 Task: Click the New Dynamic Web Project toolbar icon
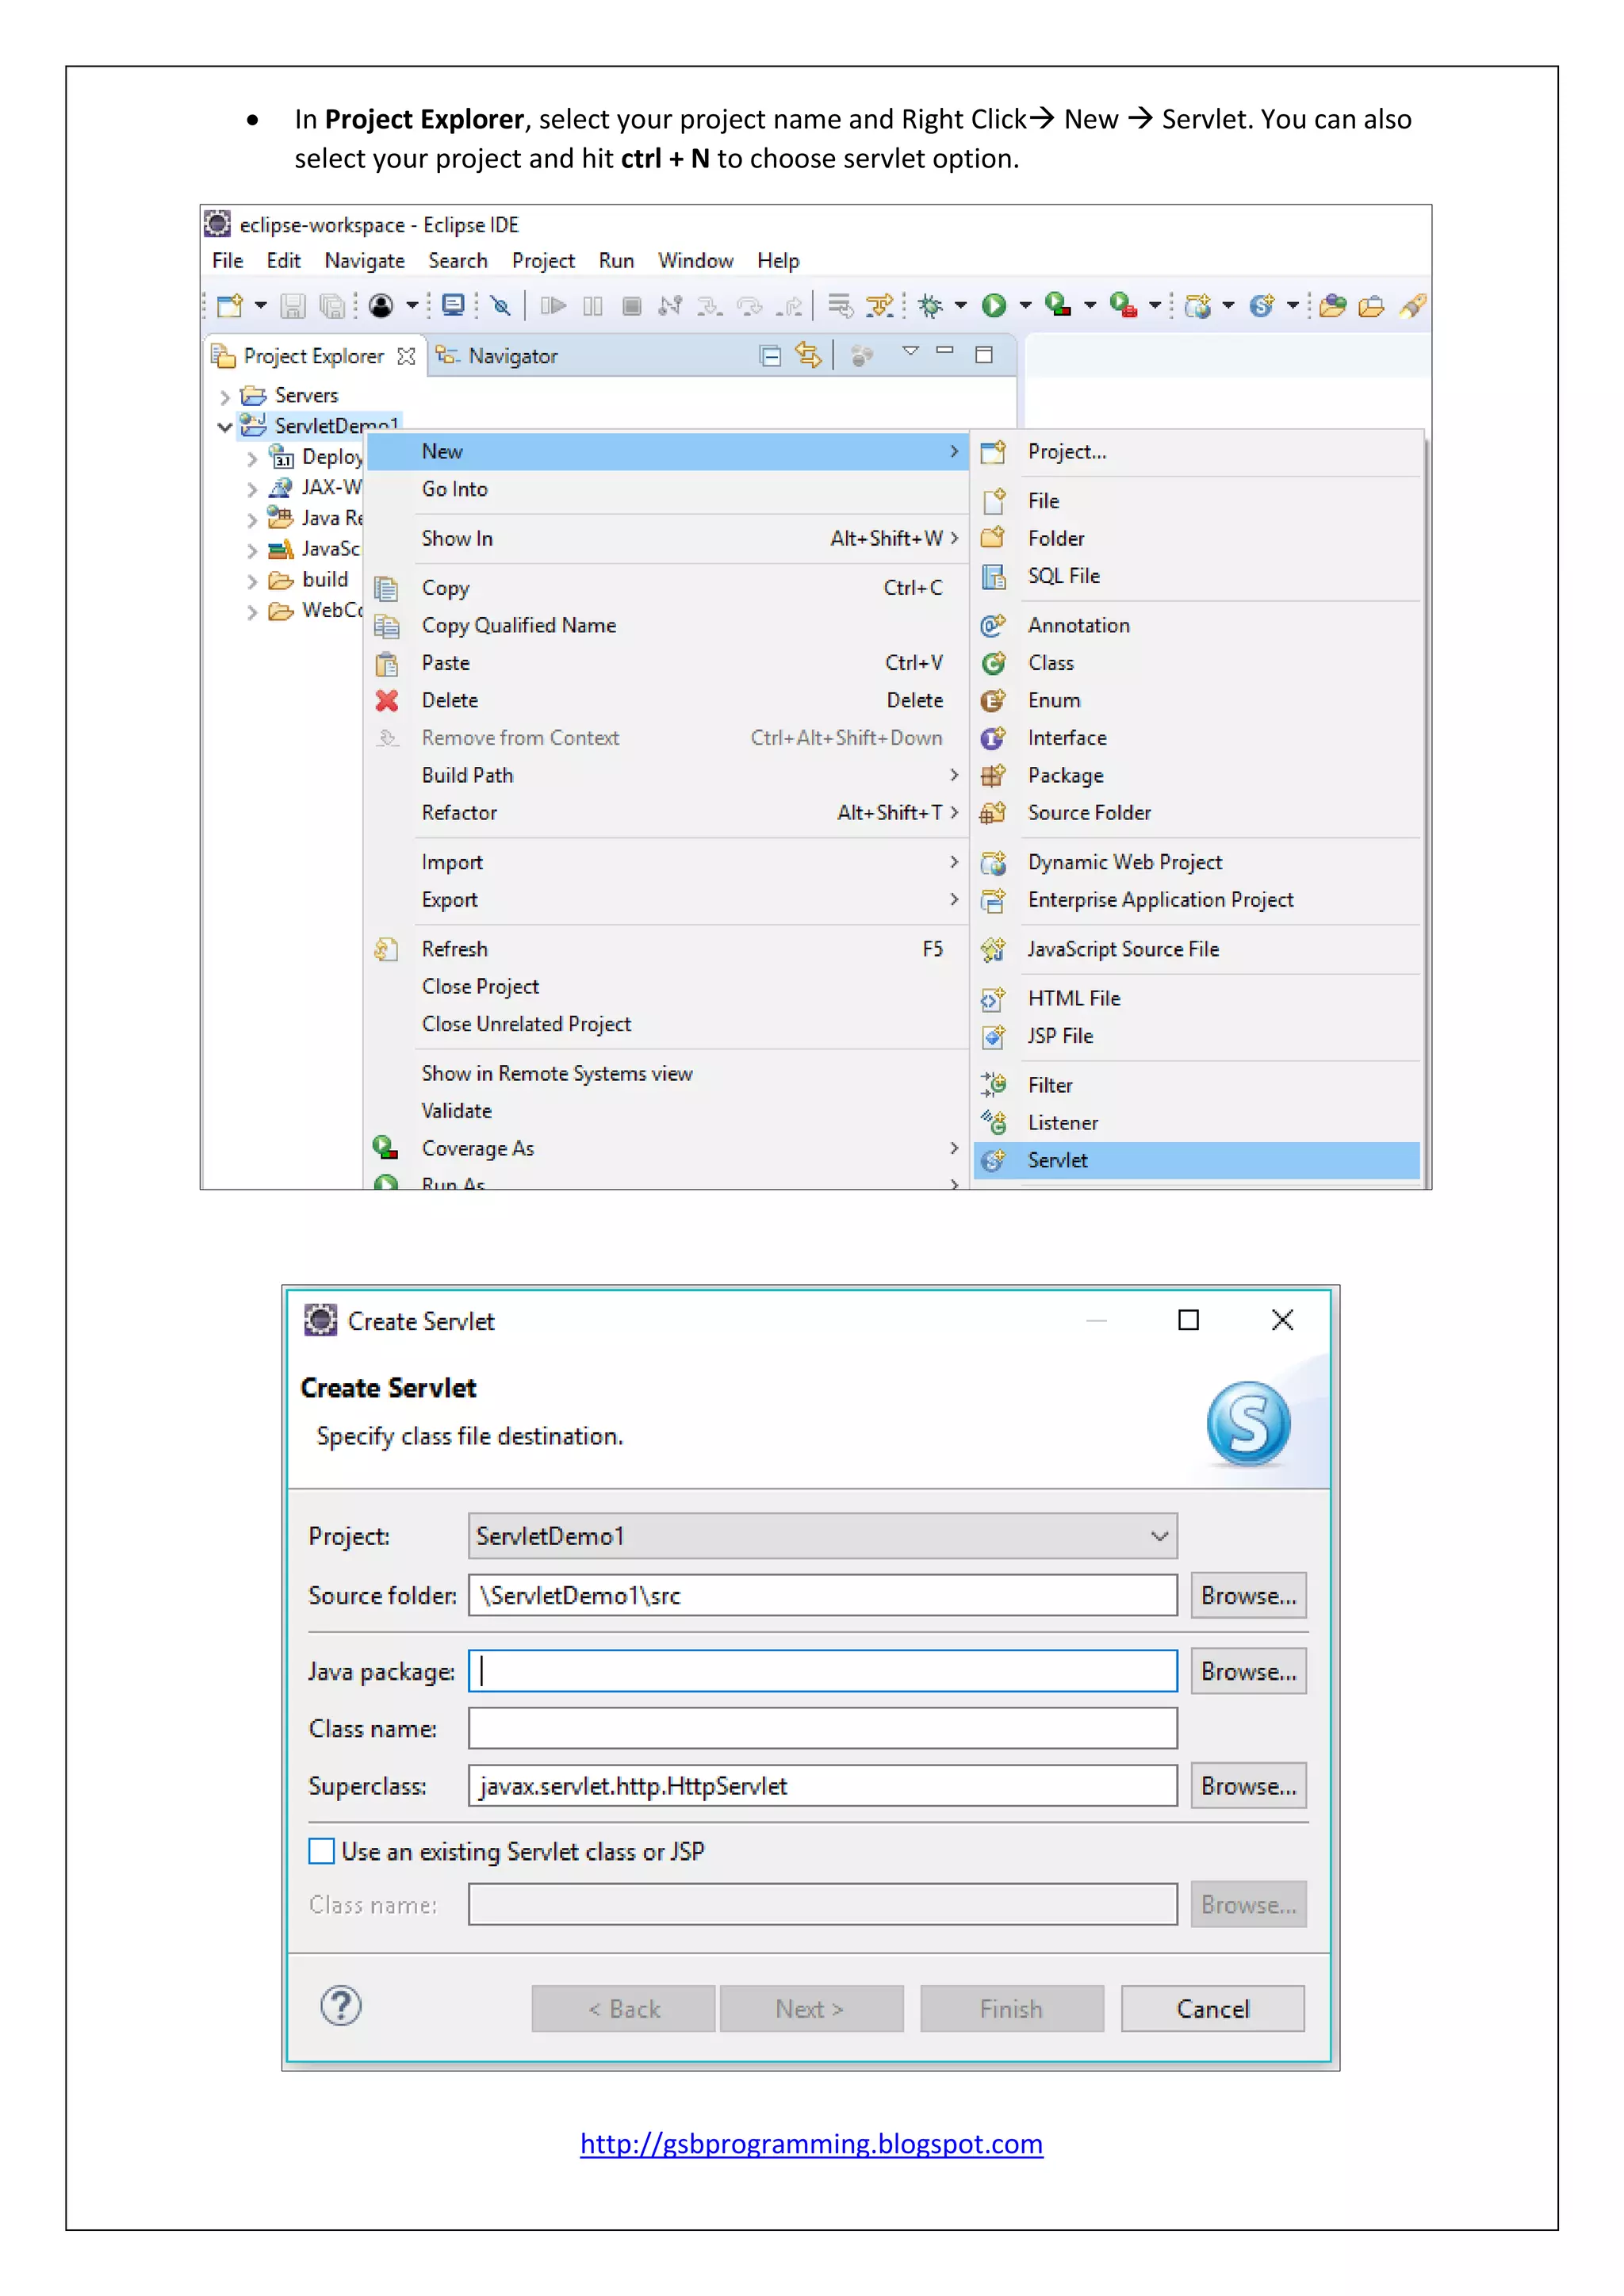pyautogui.click(x=1197, y=305)
